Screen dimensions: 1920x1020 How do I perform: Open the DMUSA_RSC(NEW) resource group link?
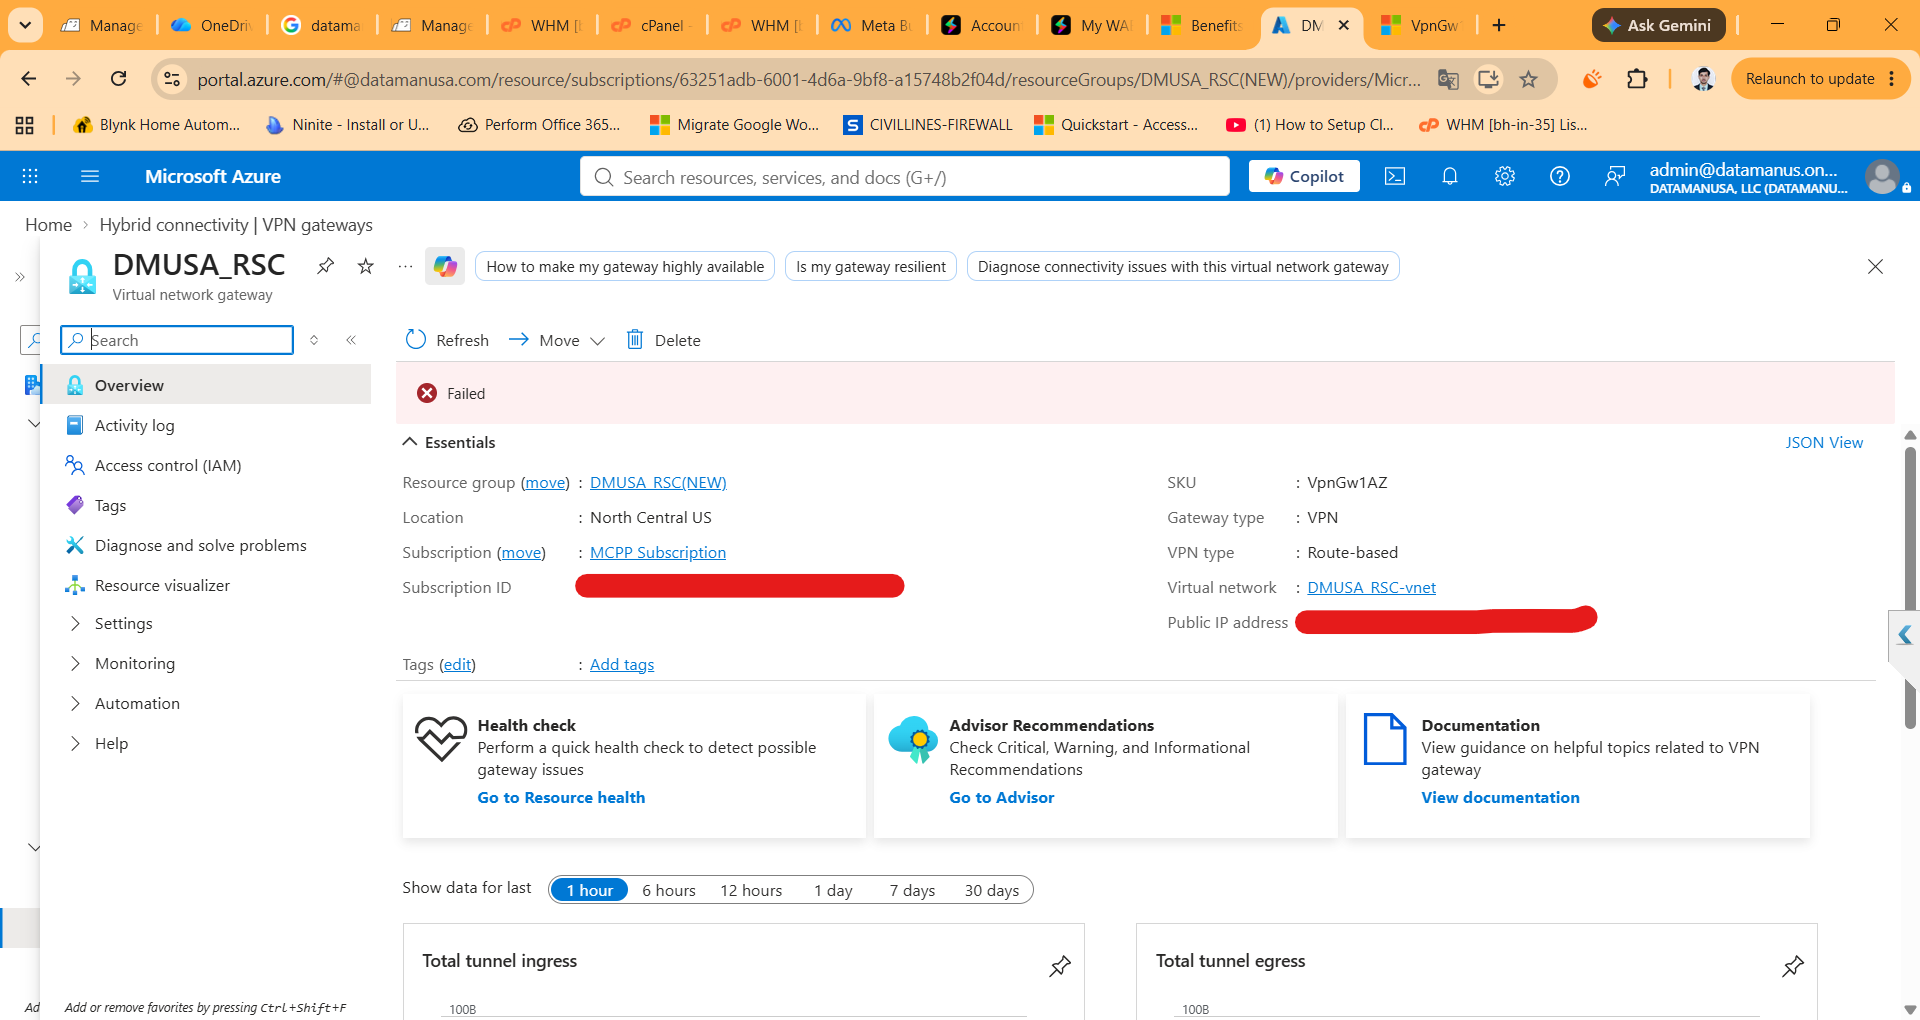coord(658,482)
